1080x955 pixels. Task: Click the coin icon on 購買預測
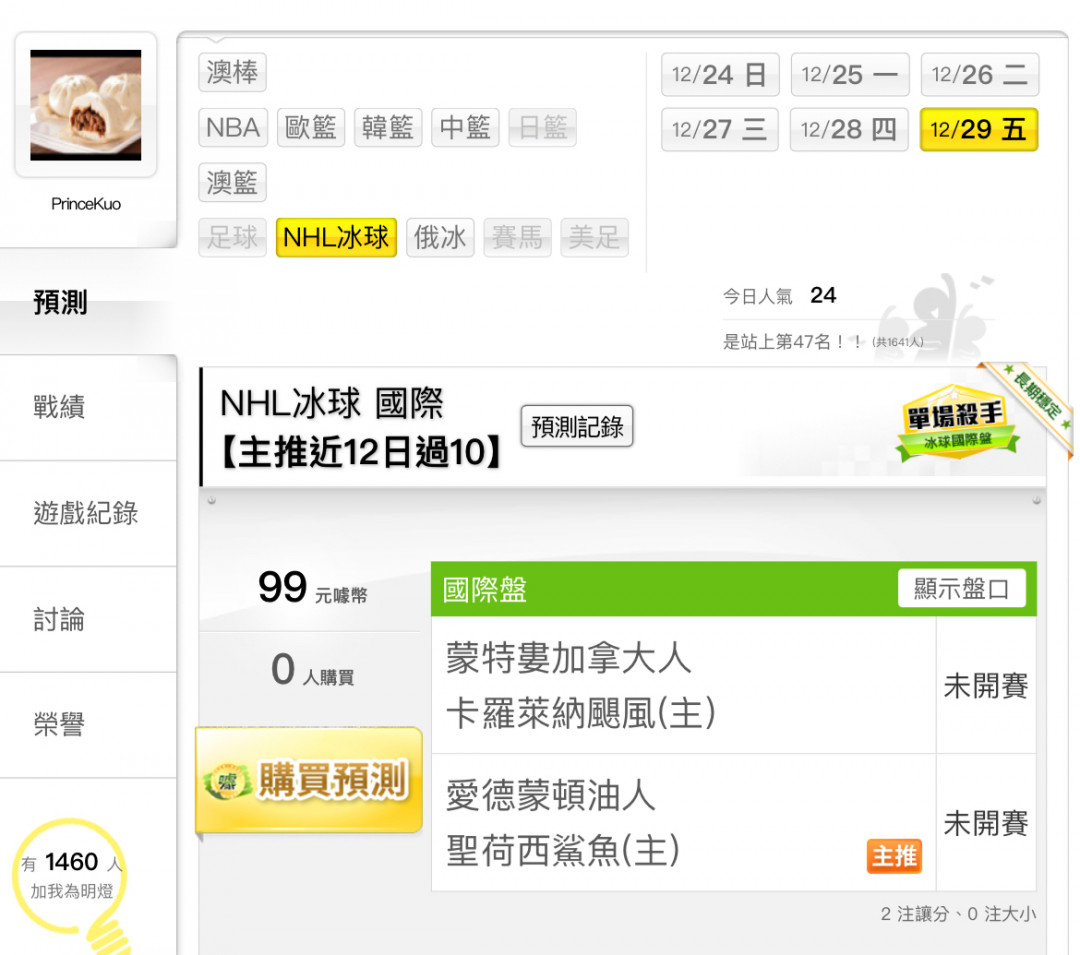(227, 782)
